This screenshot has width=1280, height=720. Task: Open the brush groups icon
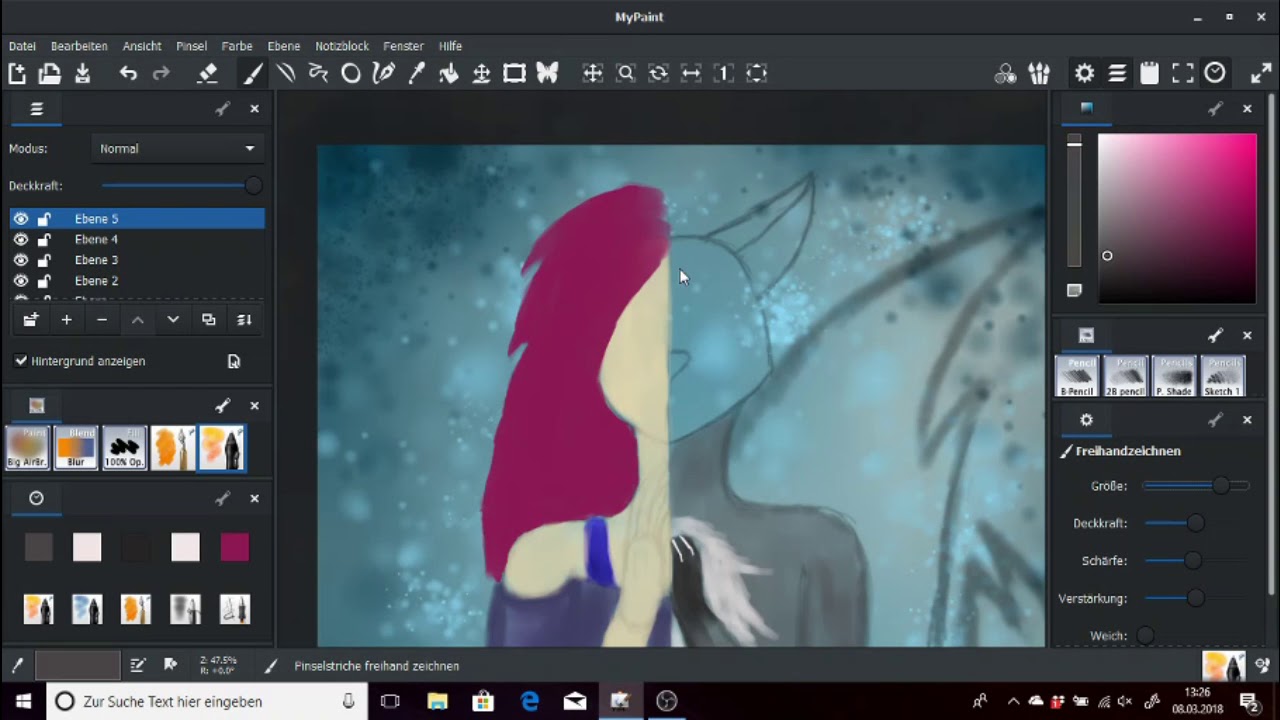[x=1039, y=73]
